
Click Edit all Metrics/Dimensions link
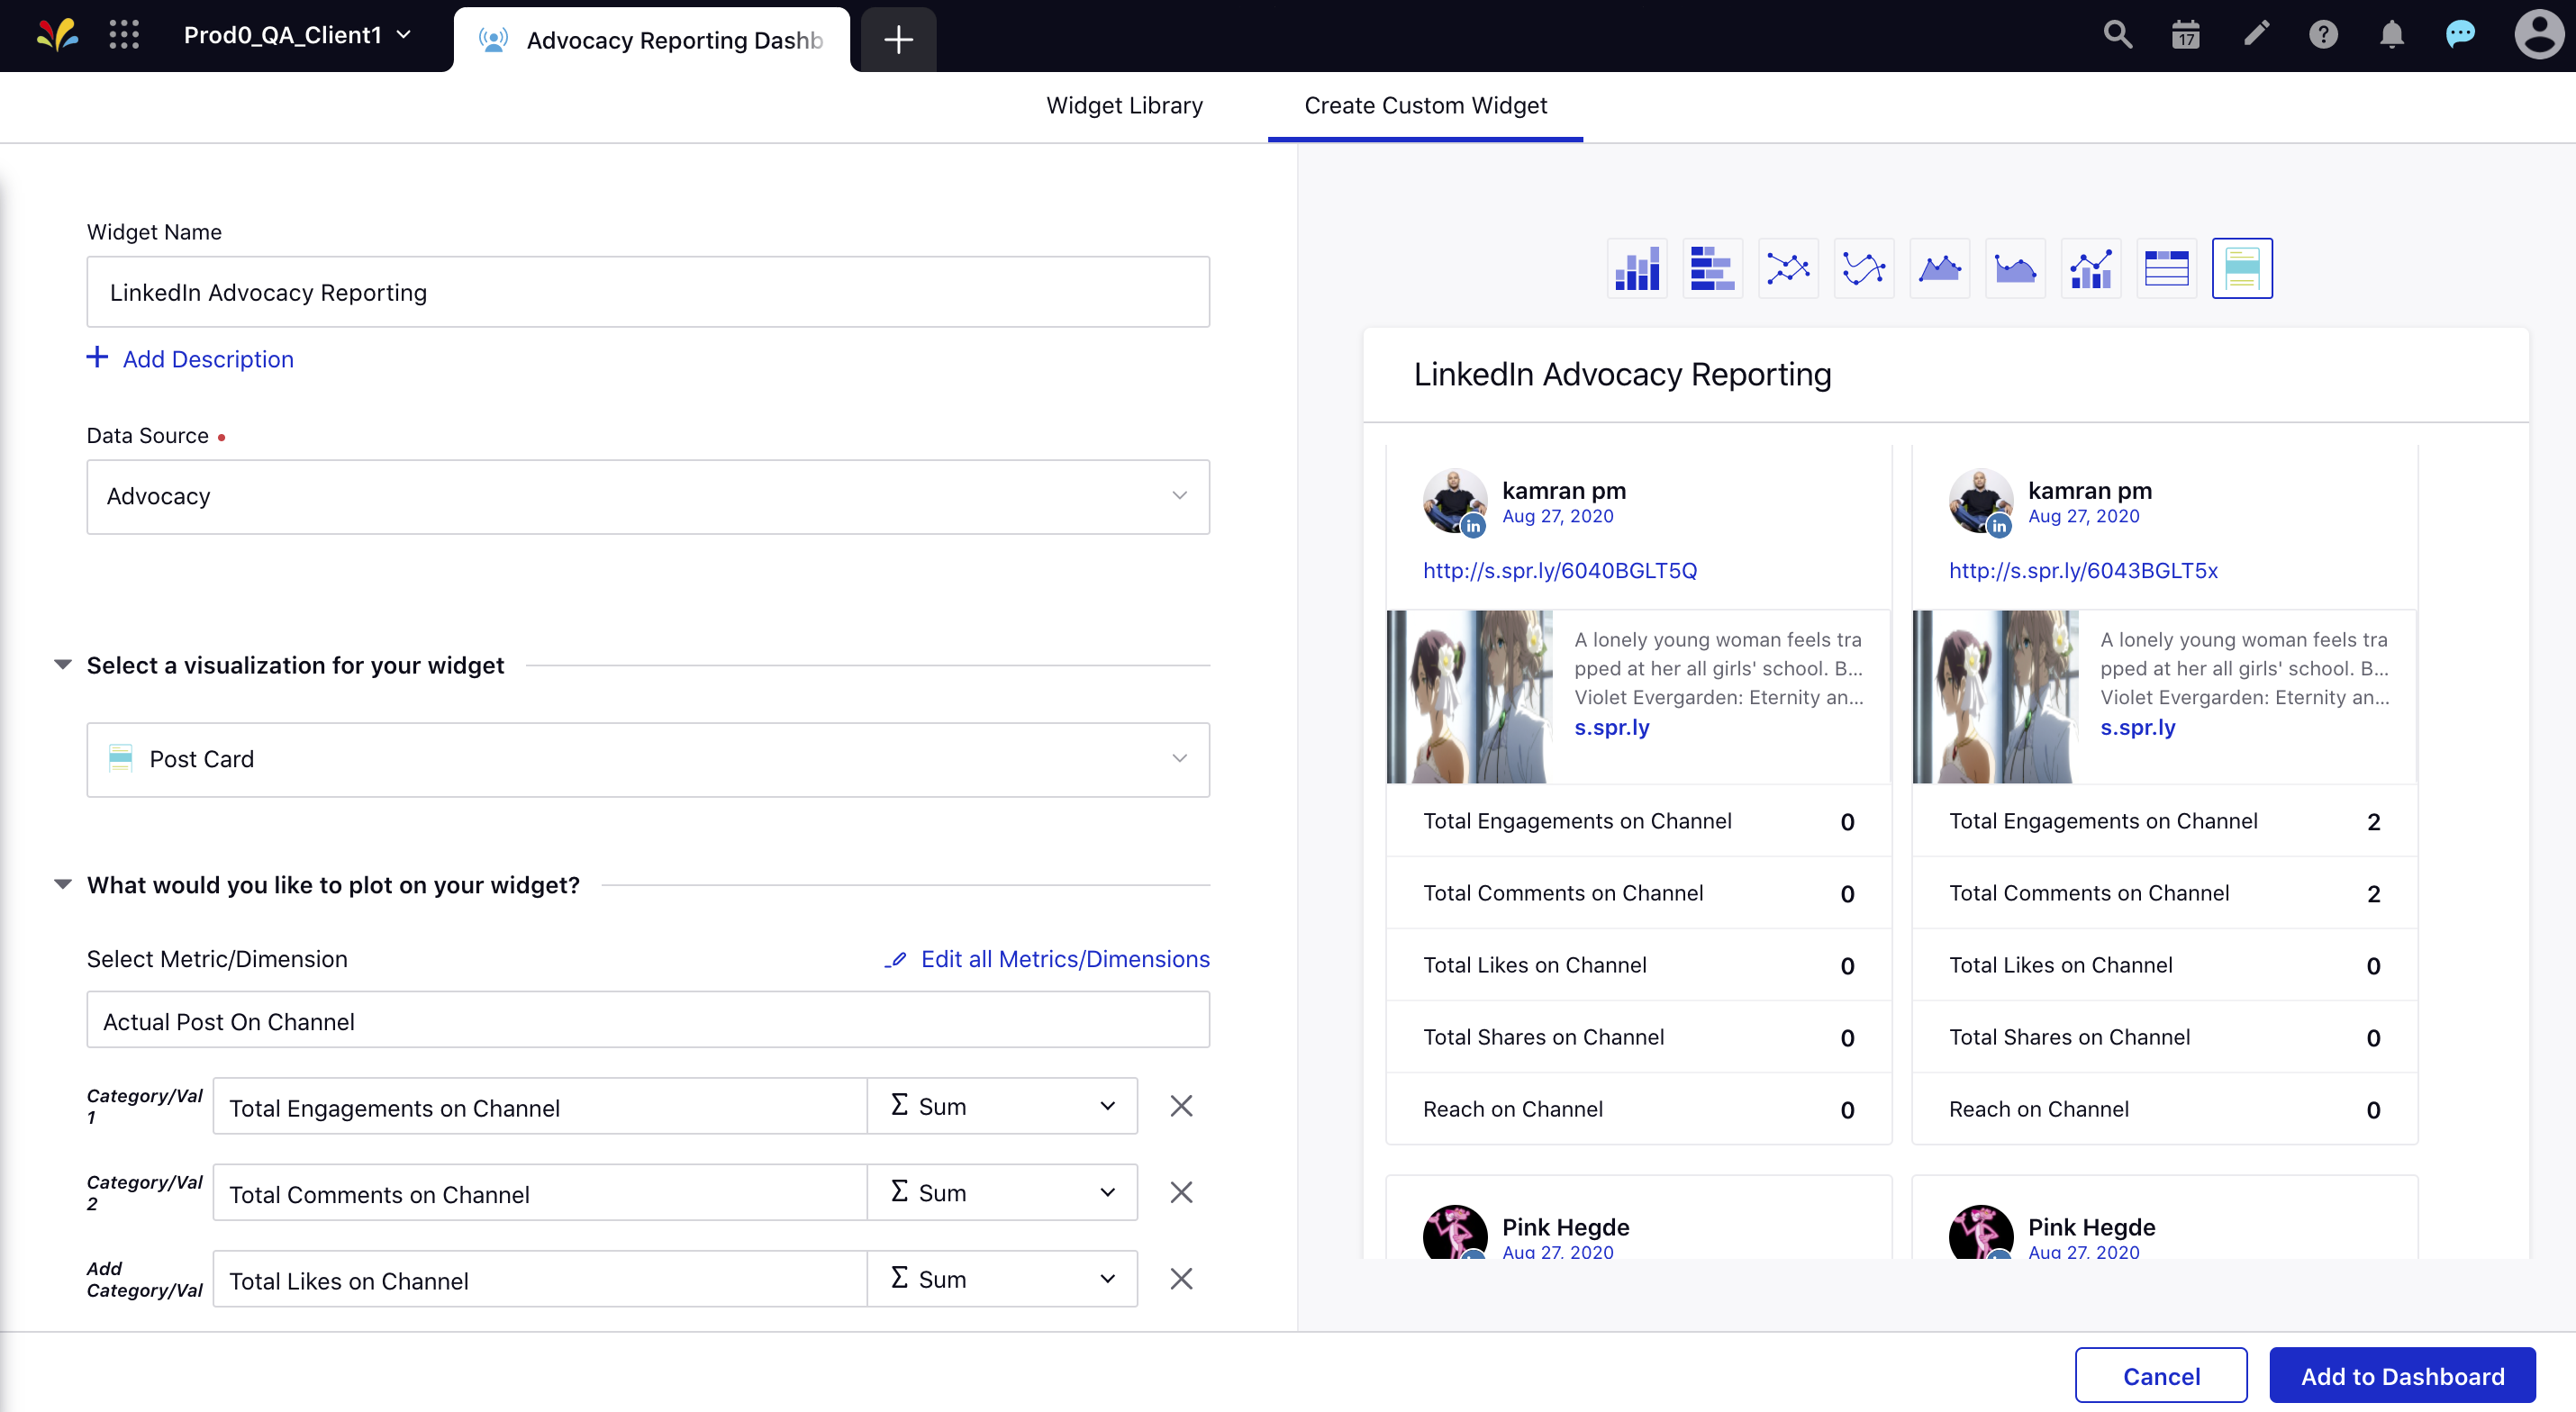click(1065, 959)
